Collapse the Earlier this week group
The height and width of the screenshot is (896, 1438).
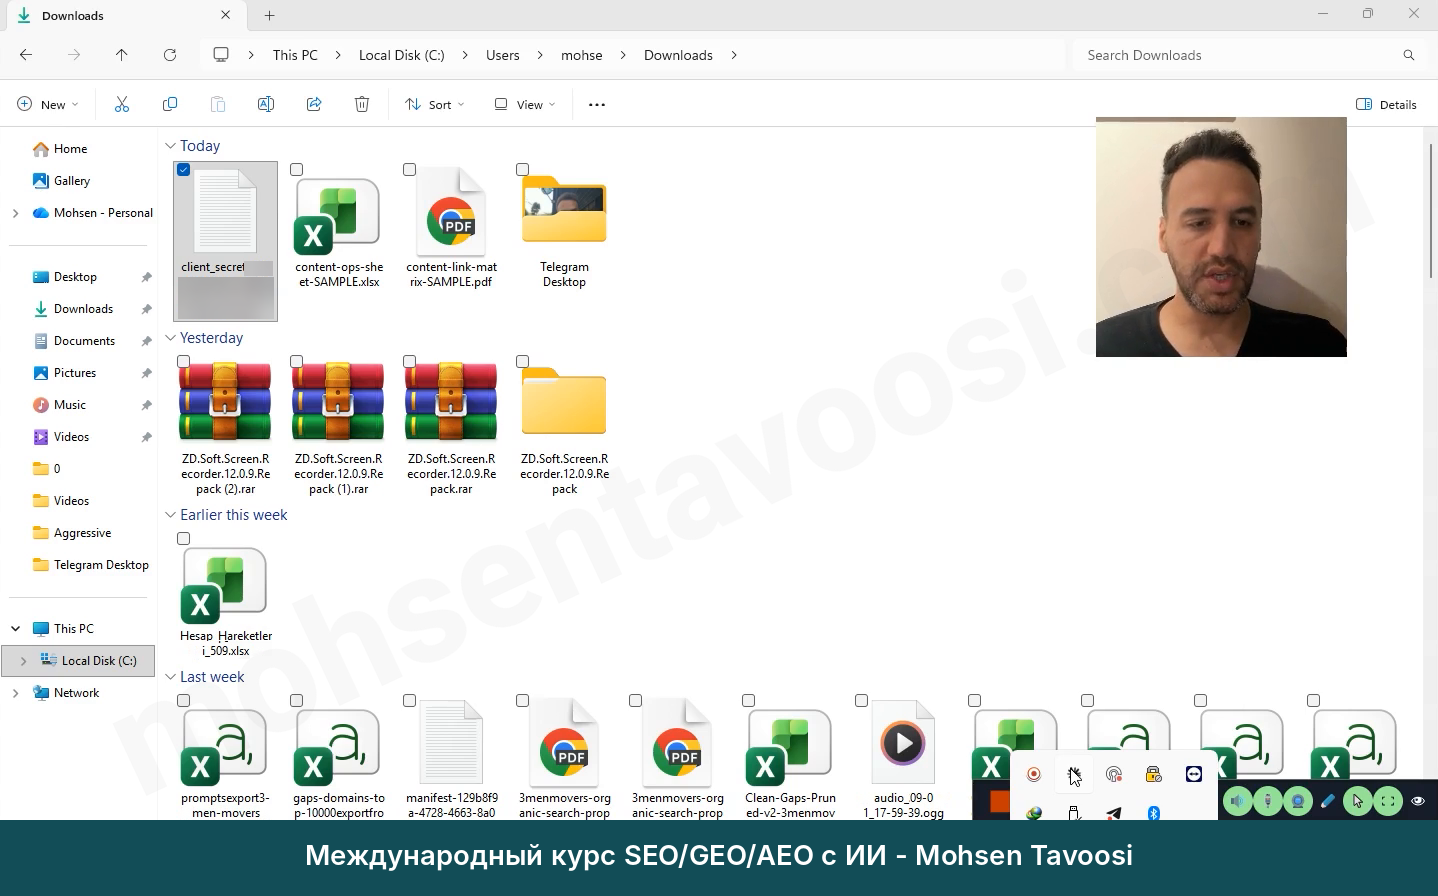tap(170, 515)
